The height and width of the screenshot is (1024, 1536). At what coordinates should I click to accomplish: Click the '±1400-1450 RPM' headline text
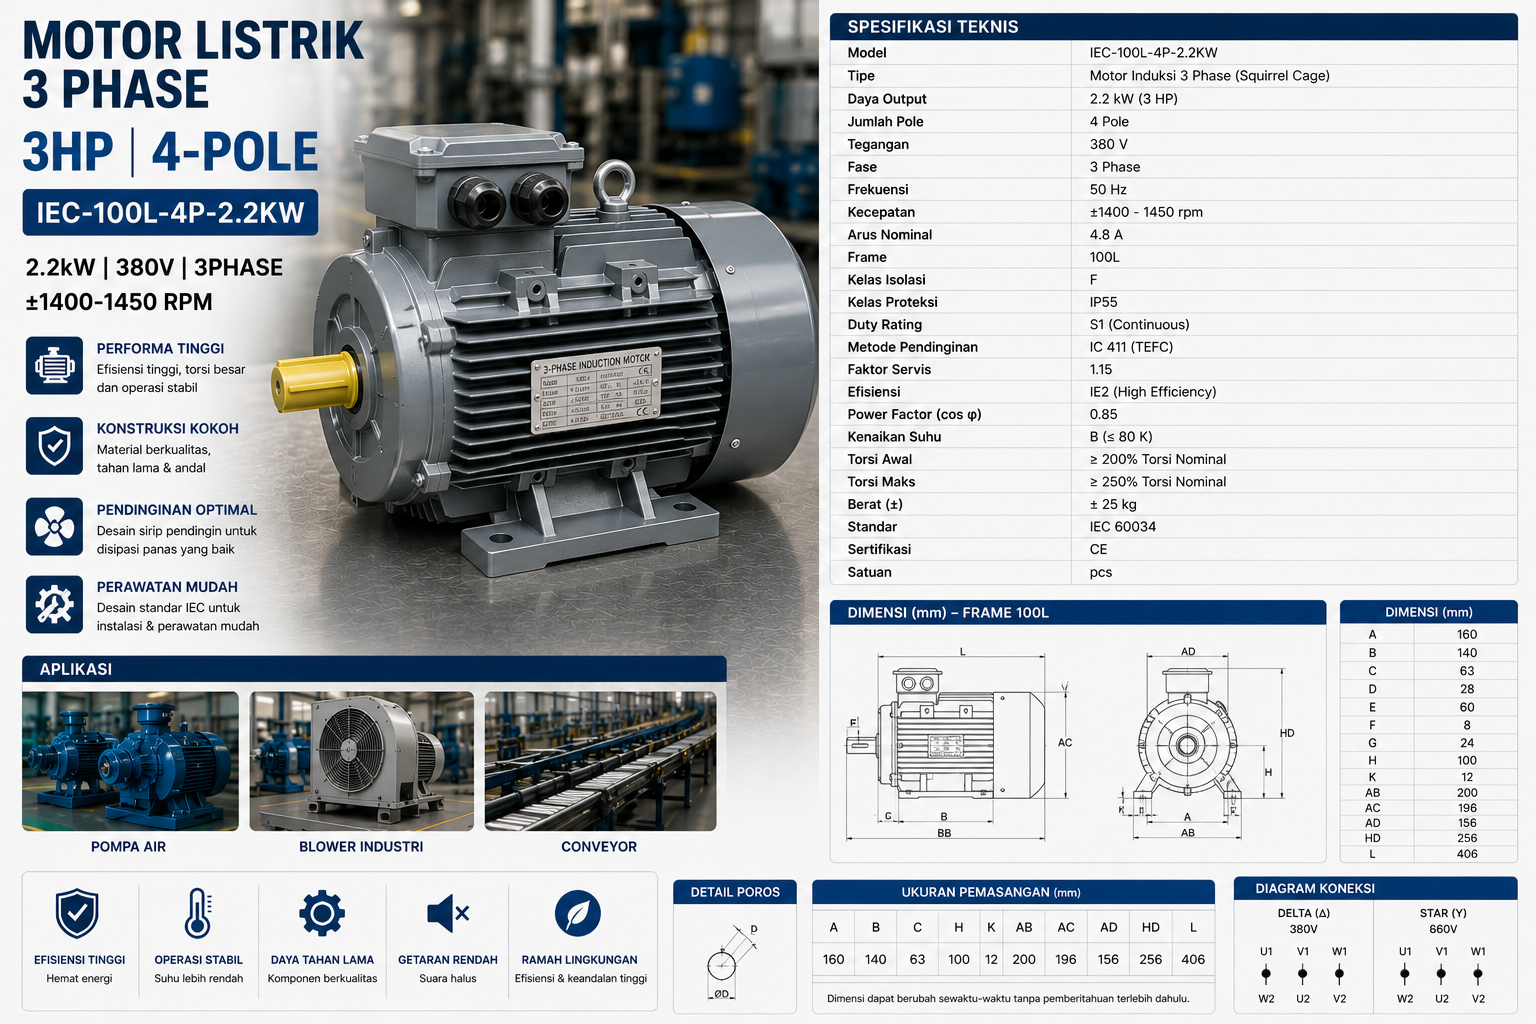click(x=119, y=302)
